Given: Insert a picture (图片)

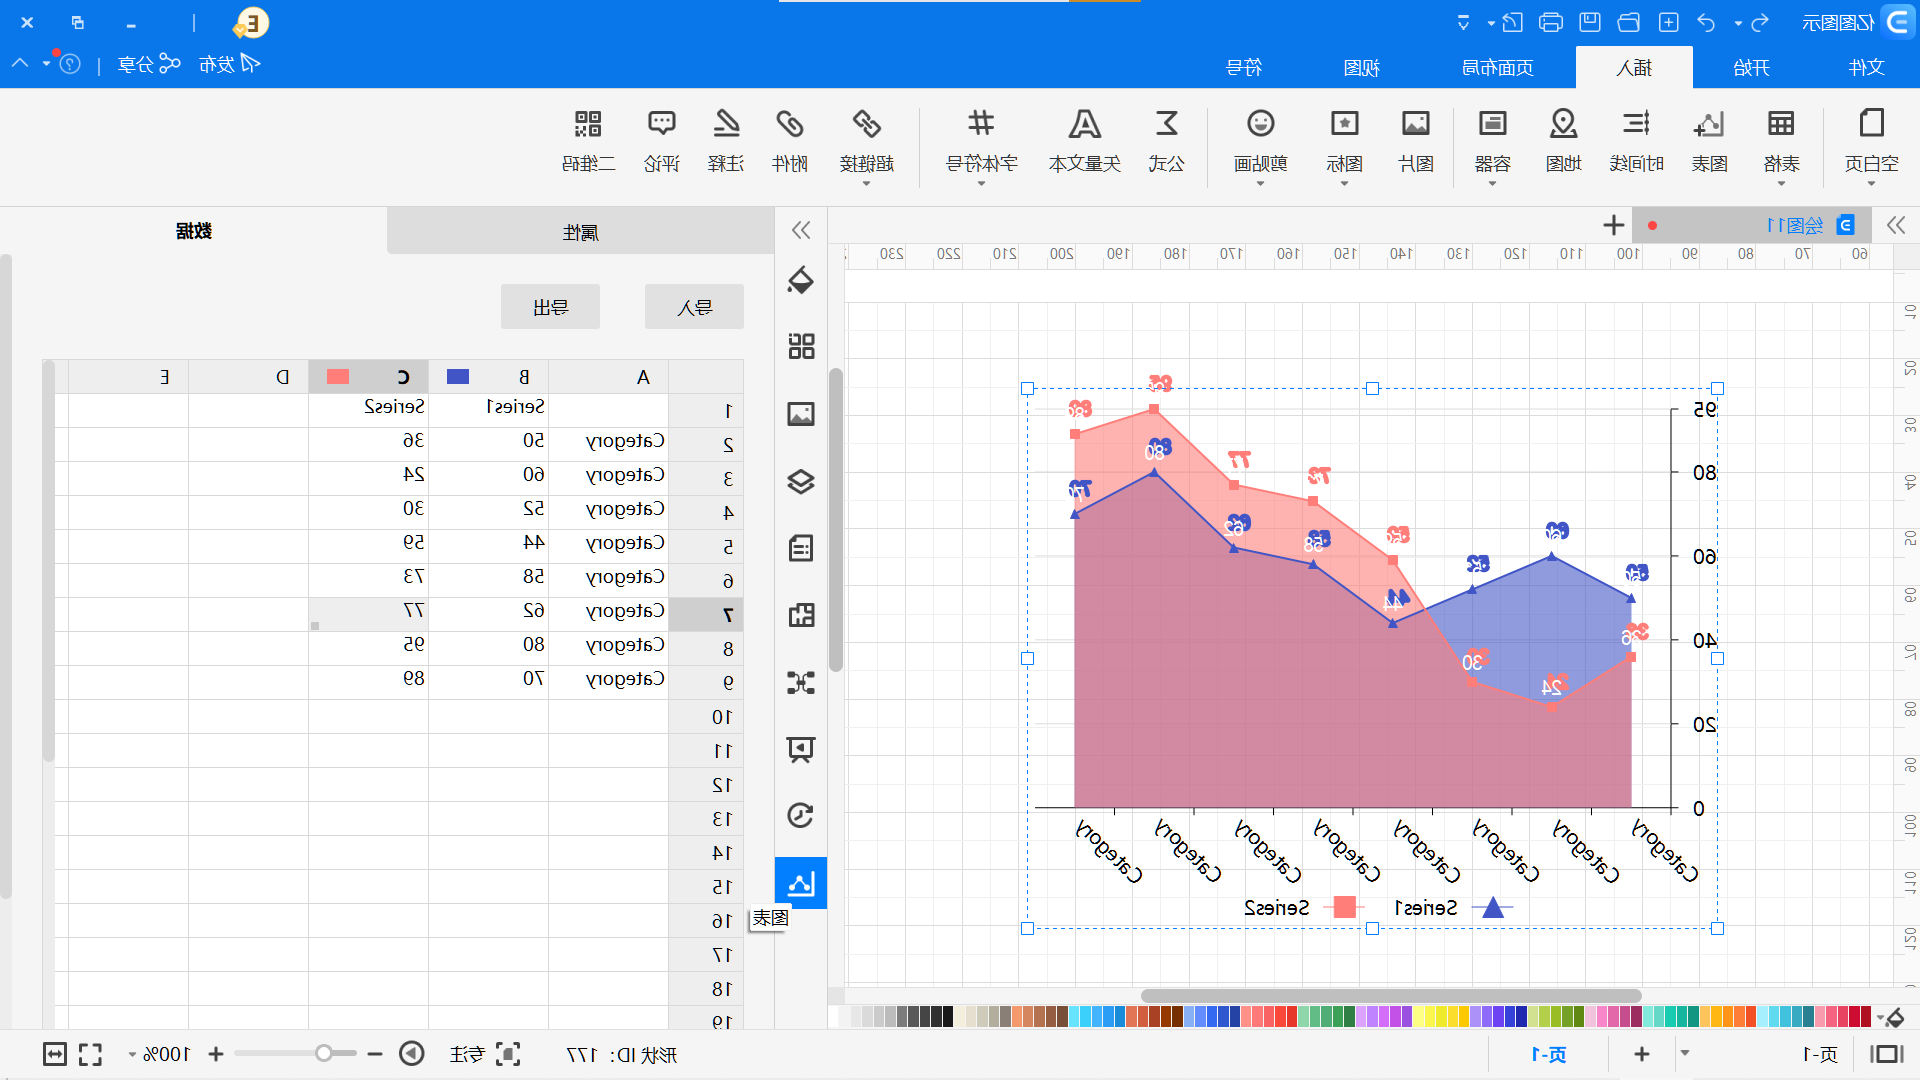Looking at the screenshot, I should (x=1416, y=140).
